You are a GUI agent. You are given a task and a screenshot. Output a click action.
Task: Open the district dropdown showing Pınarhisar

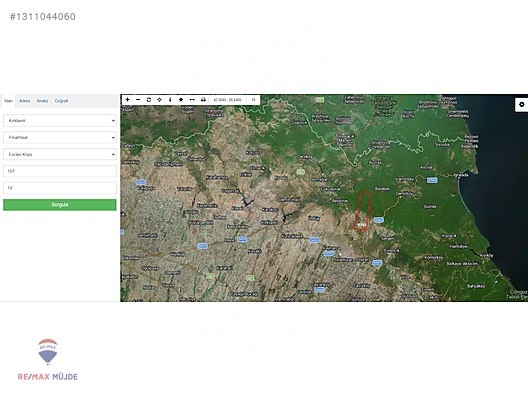click(x=60, y=137)
